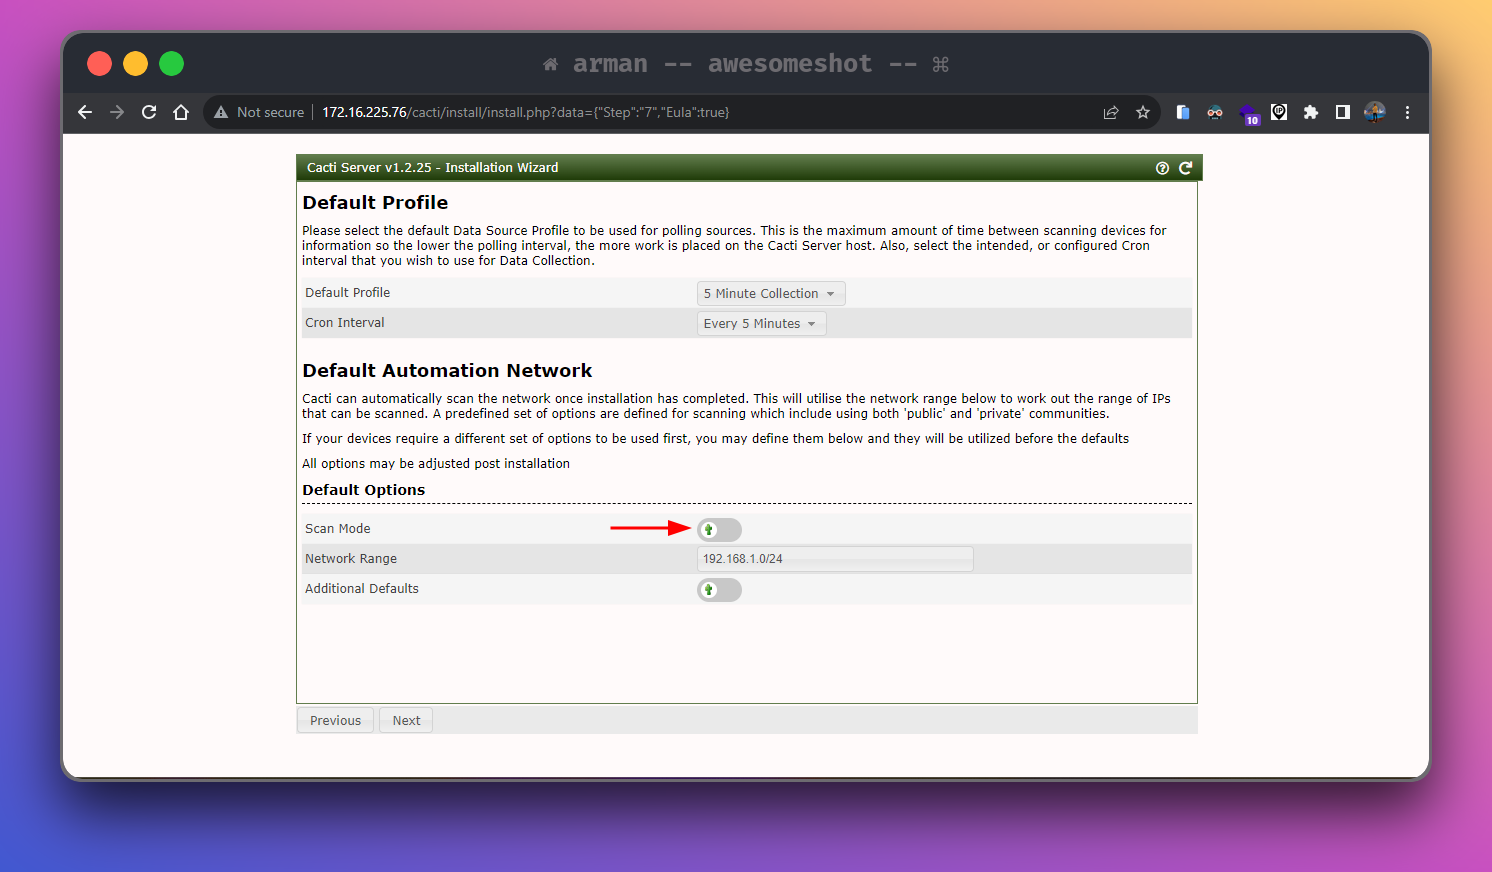
Task: Open the IP location extension icon
Action: click(1279, 112)
